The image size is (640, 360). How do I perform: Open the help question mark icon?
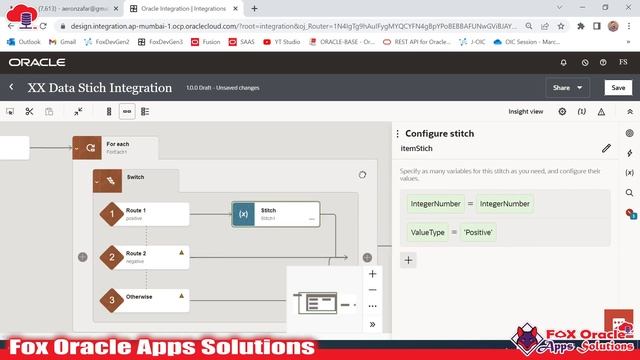coord(603,62)
